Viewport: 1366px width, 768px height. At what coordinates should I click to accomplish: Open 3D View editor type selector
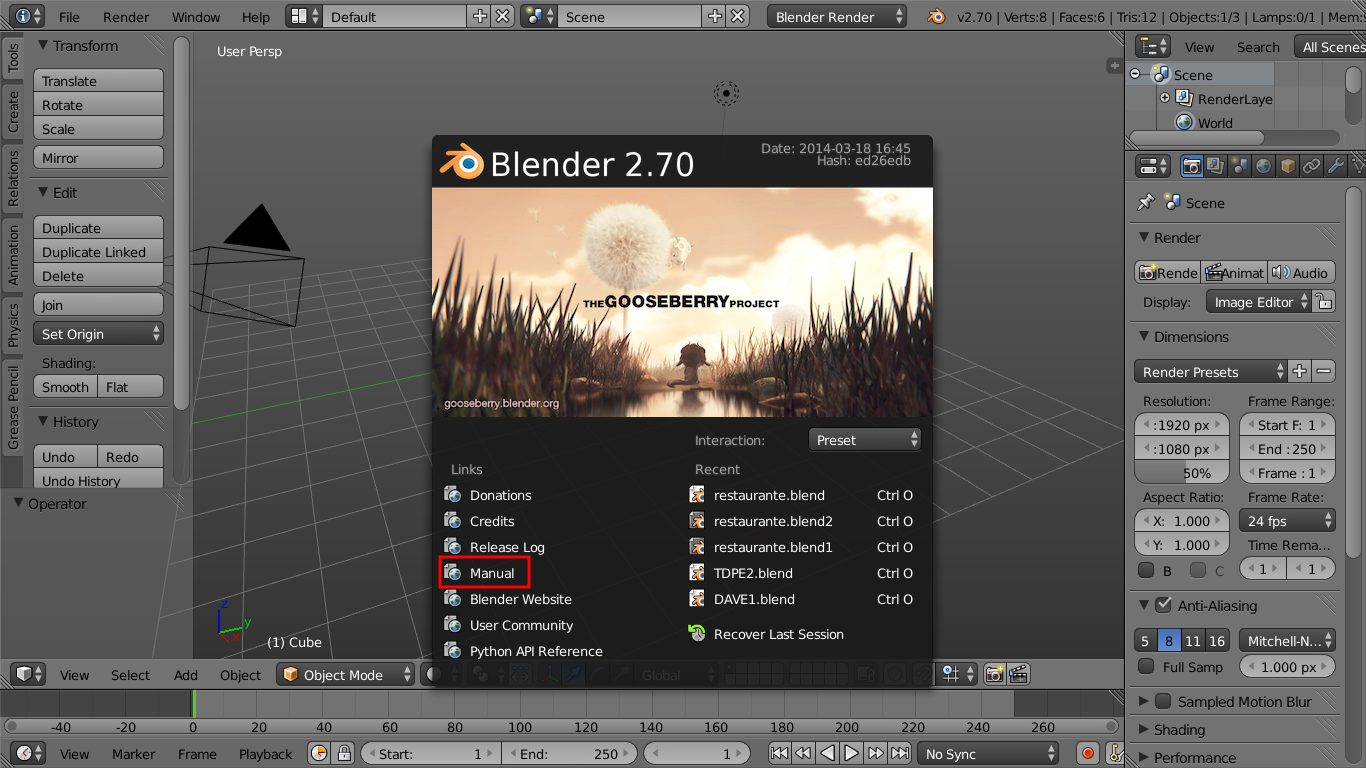(x=28, y=675)
